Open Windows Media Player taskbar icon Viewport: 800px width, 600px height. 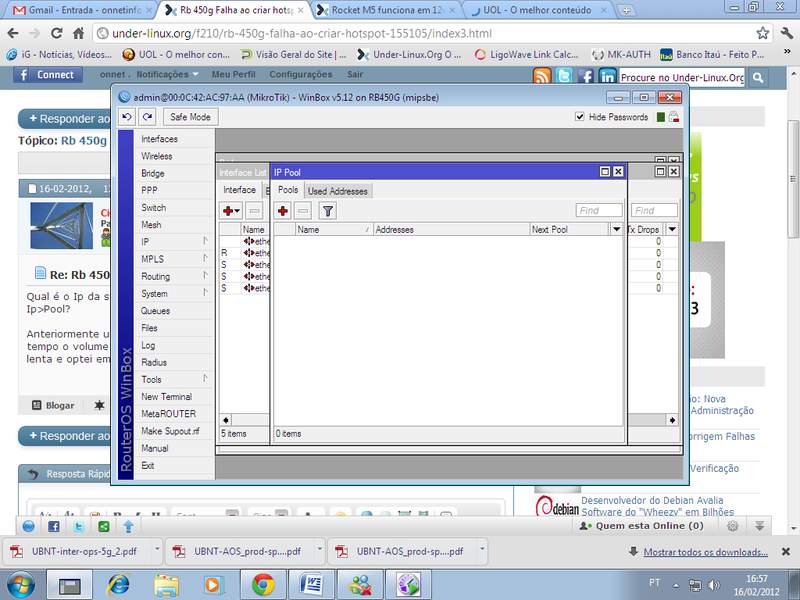tap(213, 585)
